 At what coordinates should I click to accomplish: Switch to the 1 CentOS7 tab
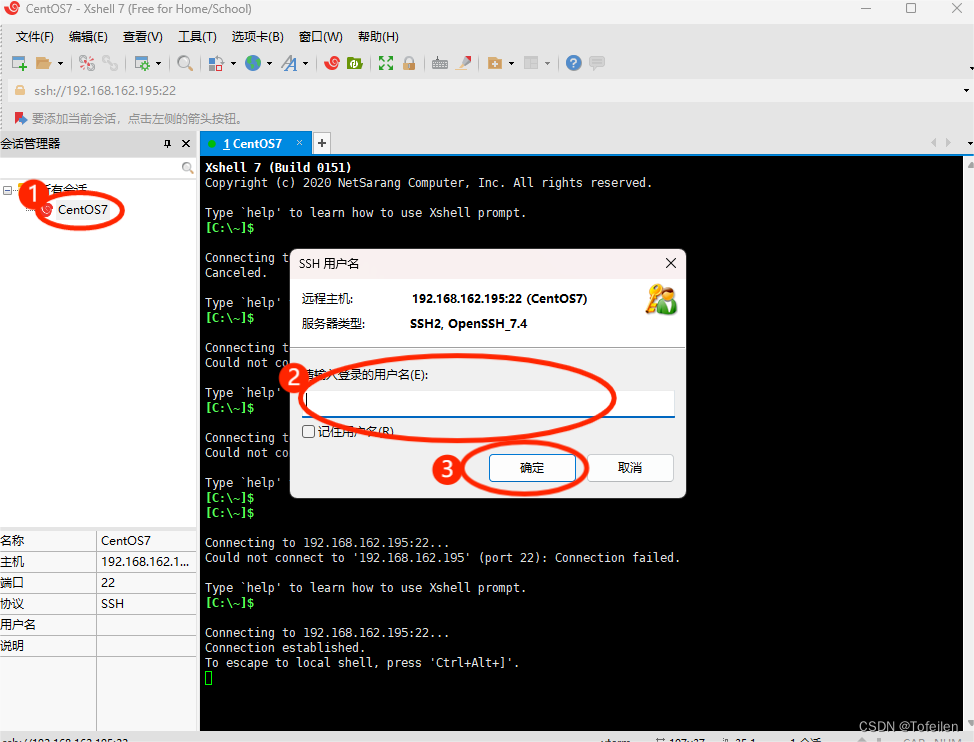[252, 143]
